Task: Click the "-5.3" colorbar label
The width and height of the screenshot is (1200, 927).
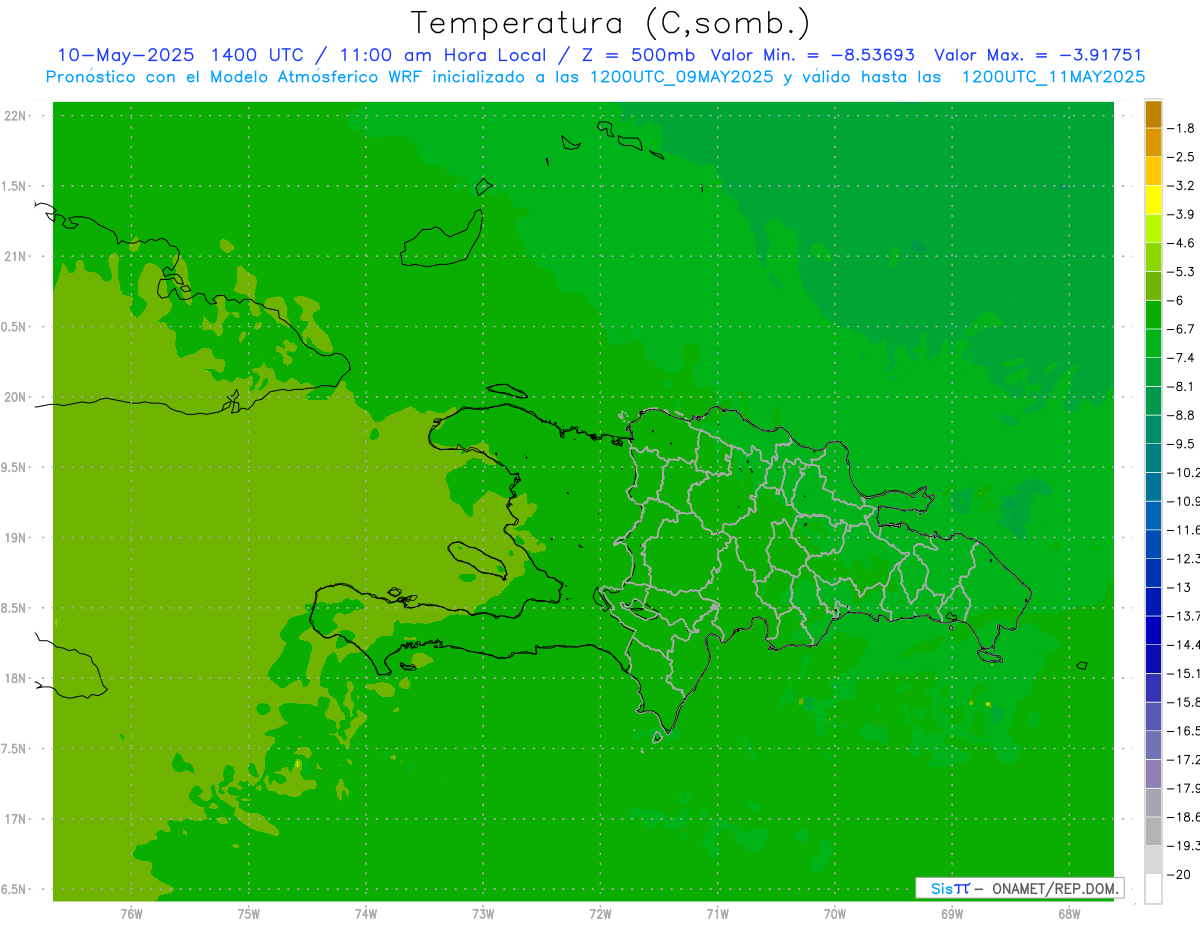Action: [x=1181, y=272]
